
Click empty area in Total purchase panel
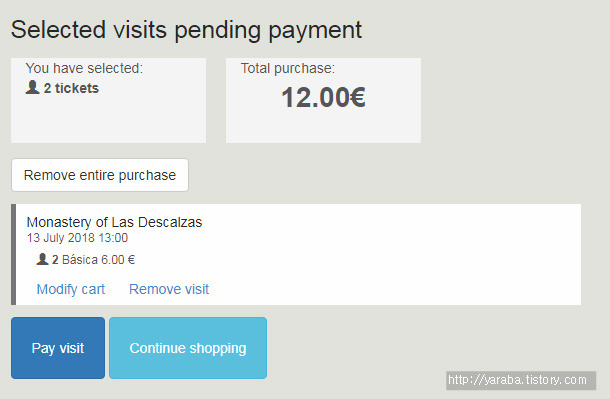(323, 126)
